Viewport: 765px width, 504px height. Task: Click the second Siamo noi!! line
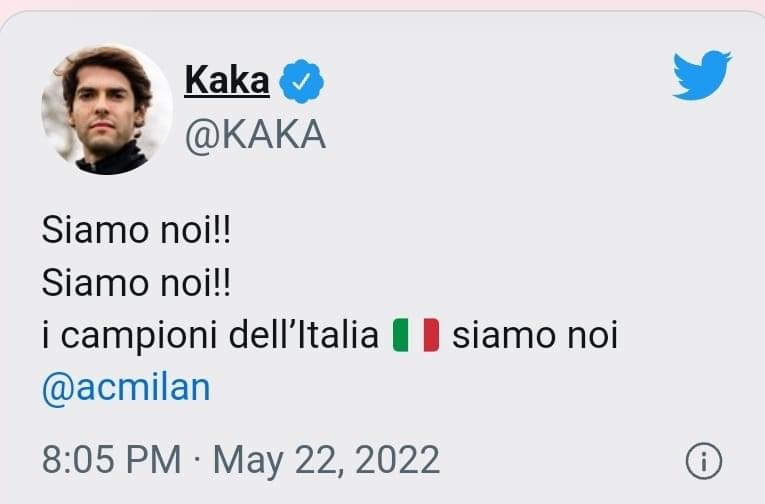coord(136,282)
